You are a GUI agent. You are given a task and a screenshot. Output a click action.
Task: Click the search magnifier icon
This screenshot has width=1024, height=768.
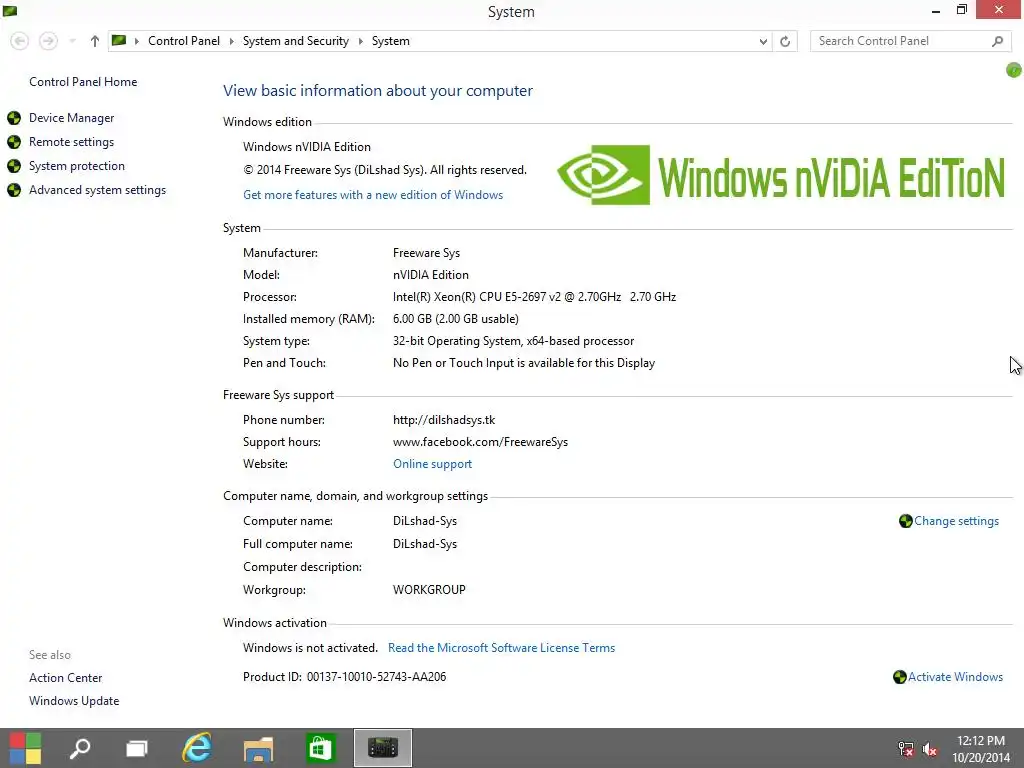click(x=997, y=41)
